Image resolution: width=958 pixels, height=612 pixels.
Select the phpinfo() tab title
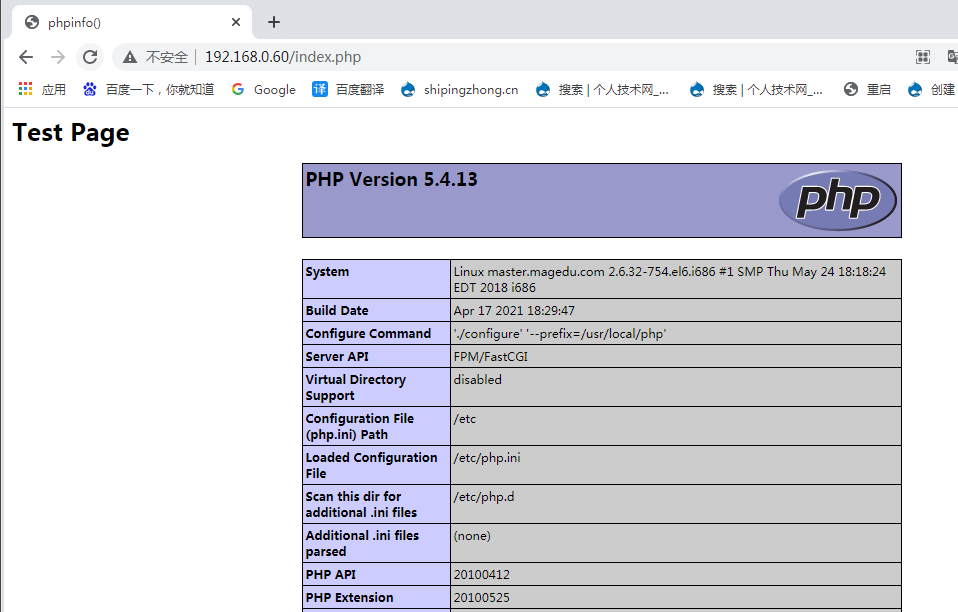75,22
